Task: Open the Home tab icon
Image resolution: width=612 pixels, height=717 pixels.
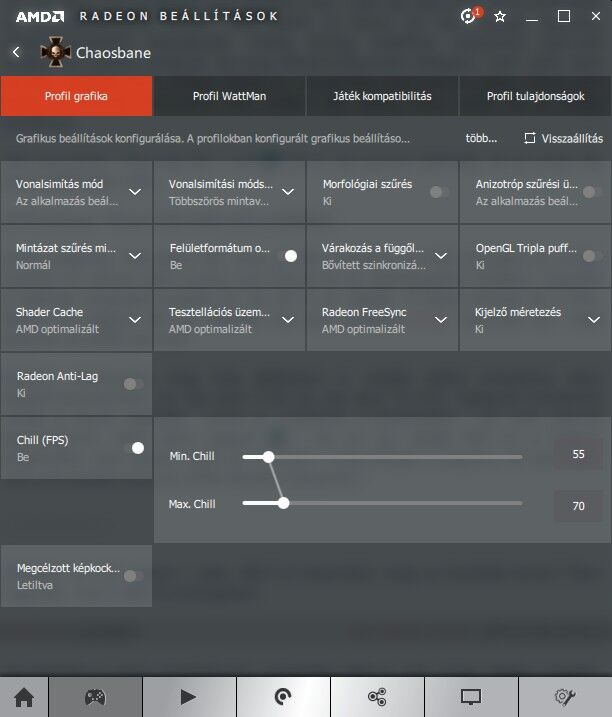Action: [x=23, y=697]
